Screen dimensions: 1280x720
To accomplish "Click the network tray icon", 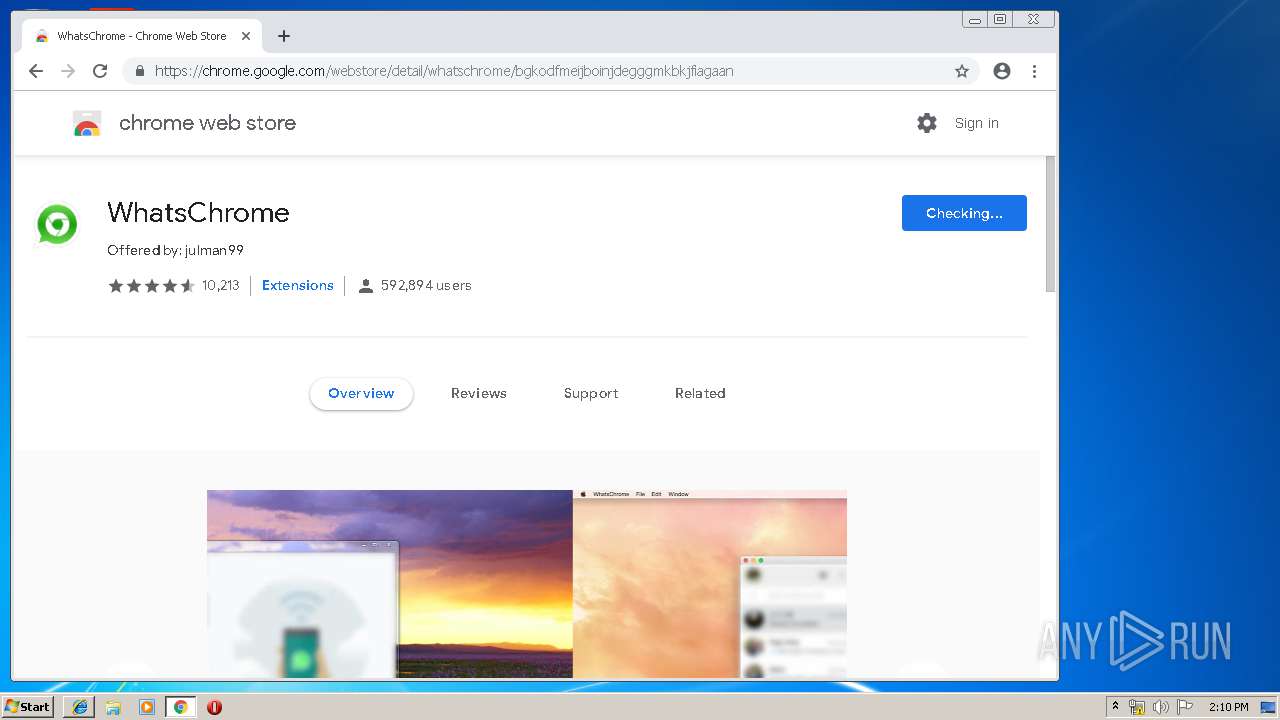I will tap(1137, 707).
